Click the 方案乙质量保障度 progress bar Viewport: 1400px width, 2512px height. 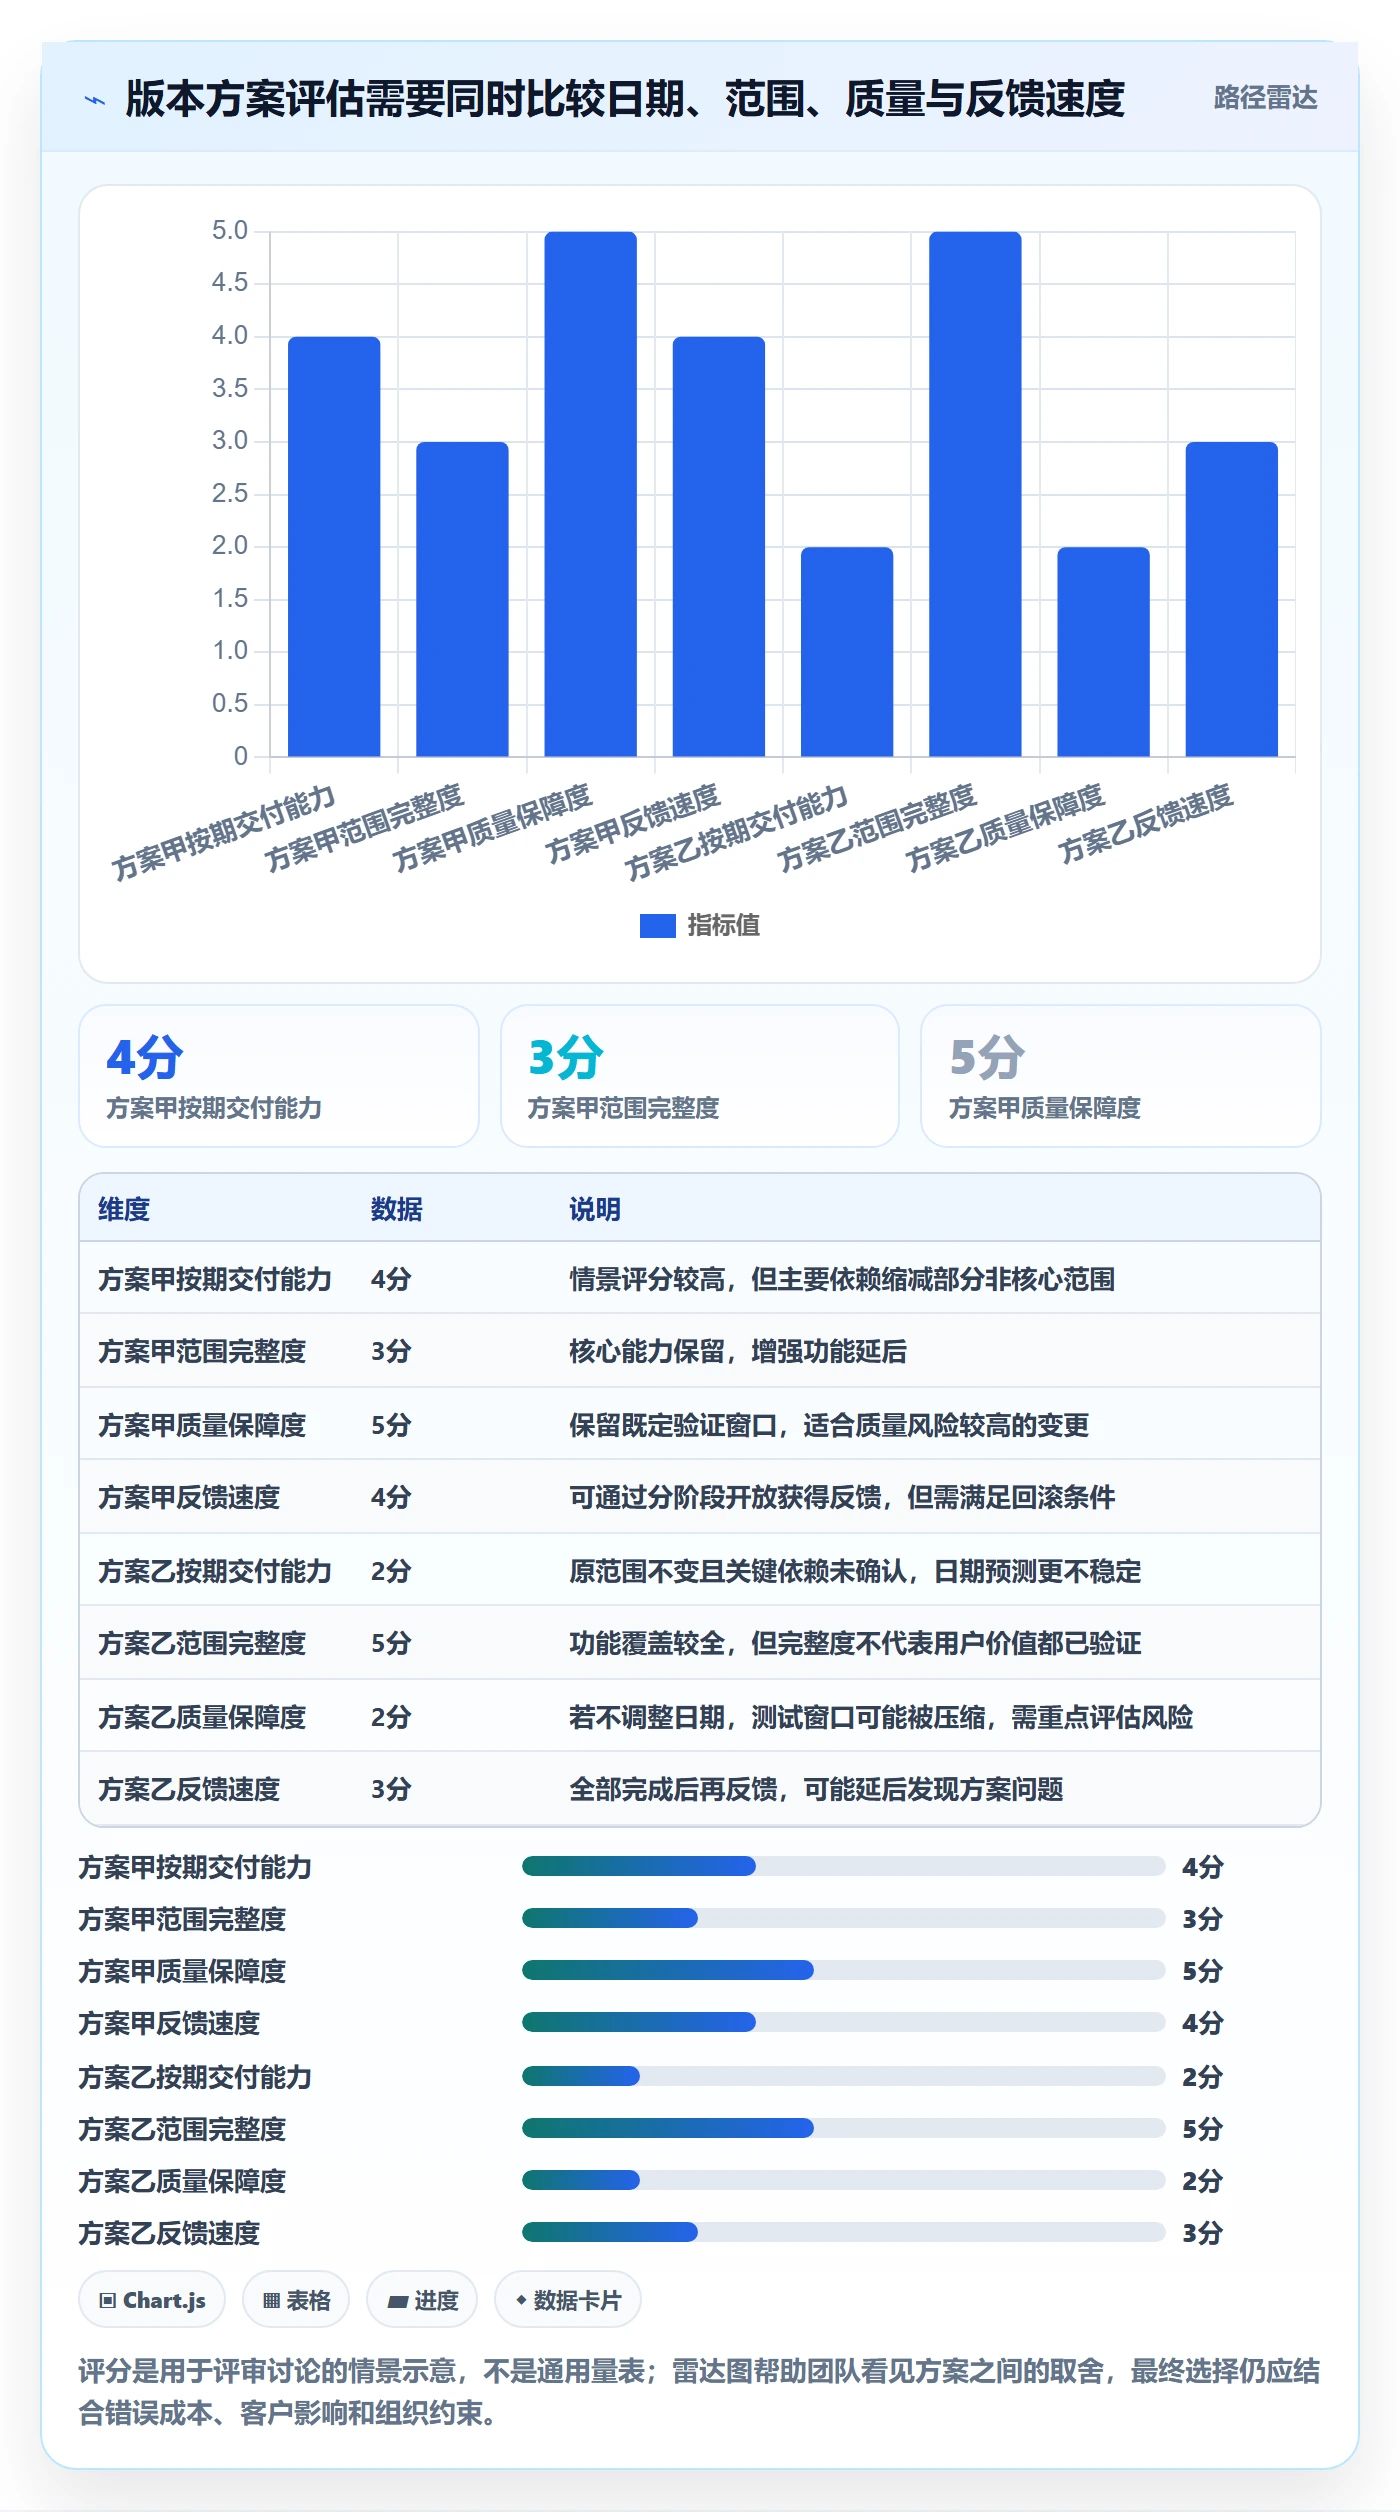coord(844,2180)
